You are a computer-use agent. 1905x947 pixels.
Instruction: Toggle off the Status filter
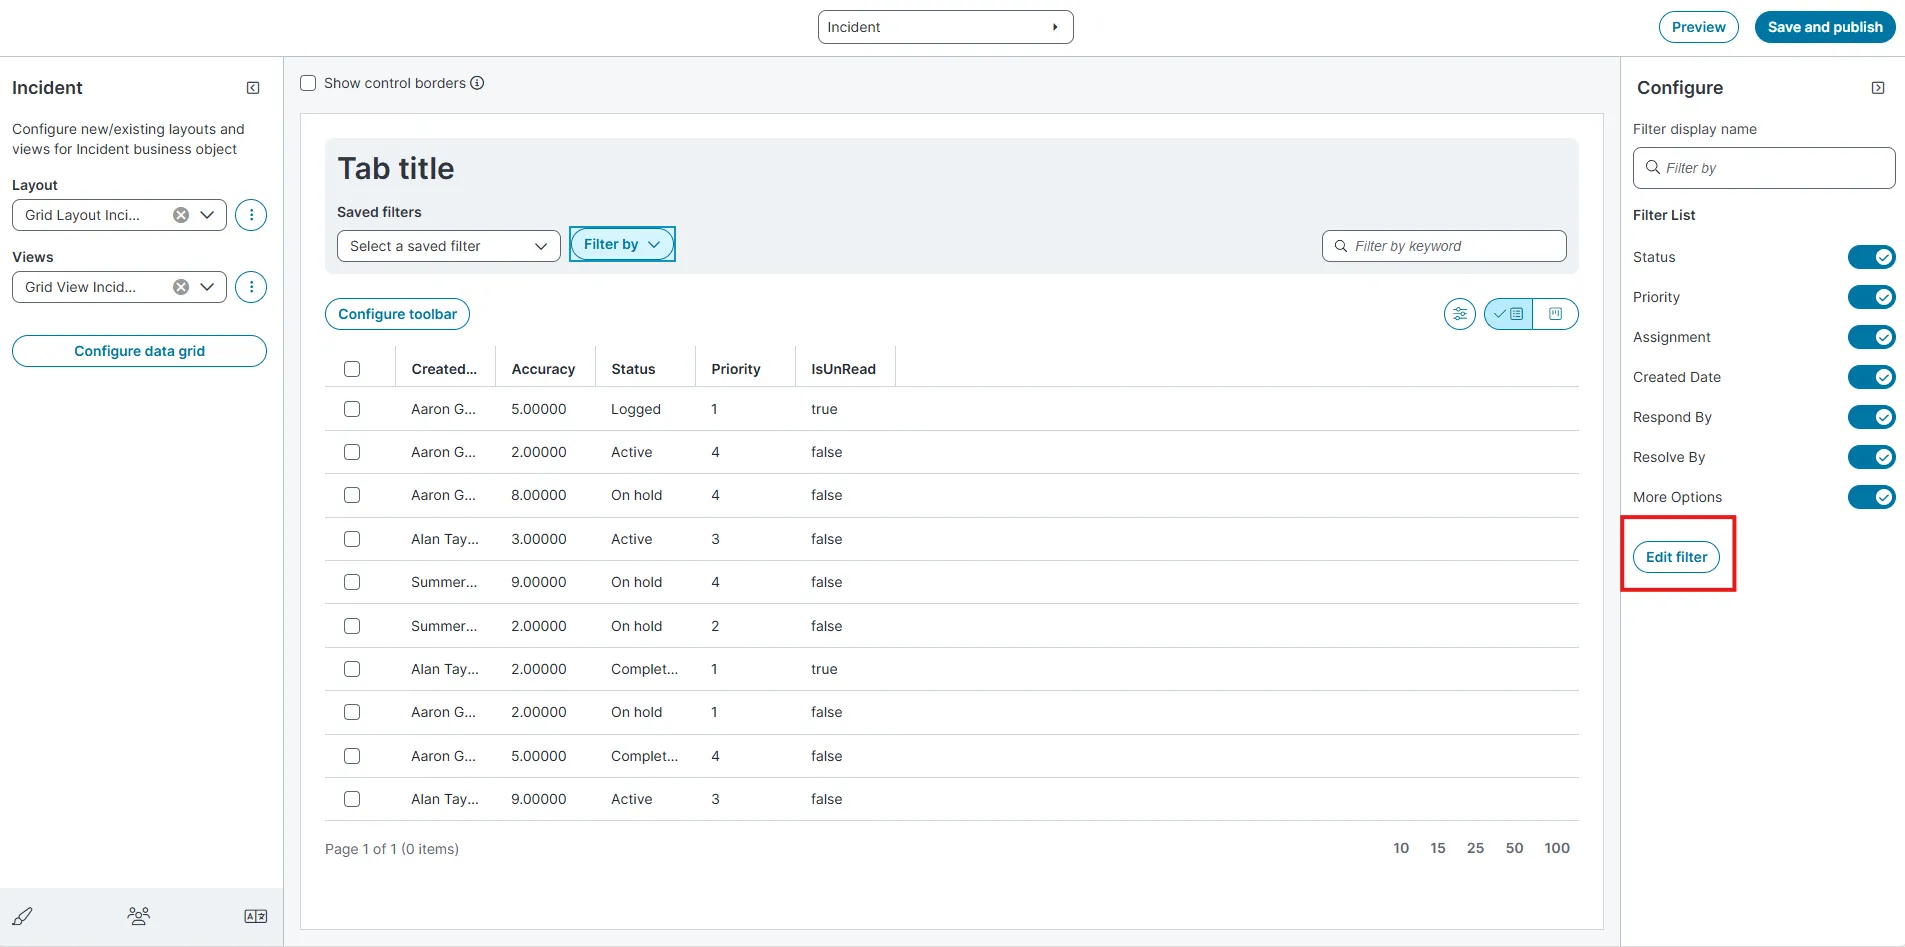pos(1871,257)
